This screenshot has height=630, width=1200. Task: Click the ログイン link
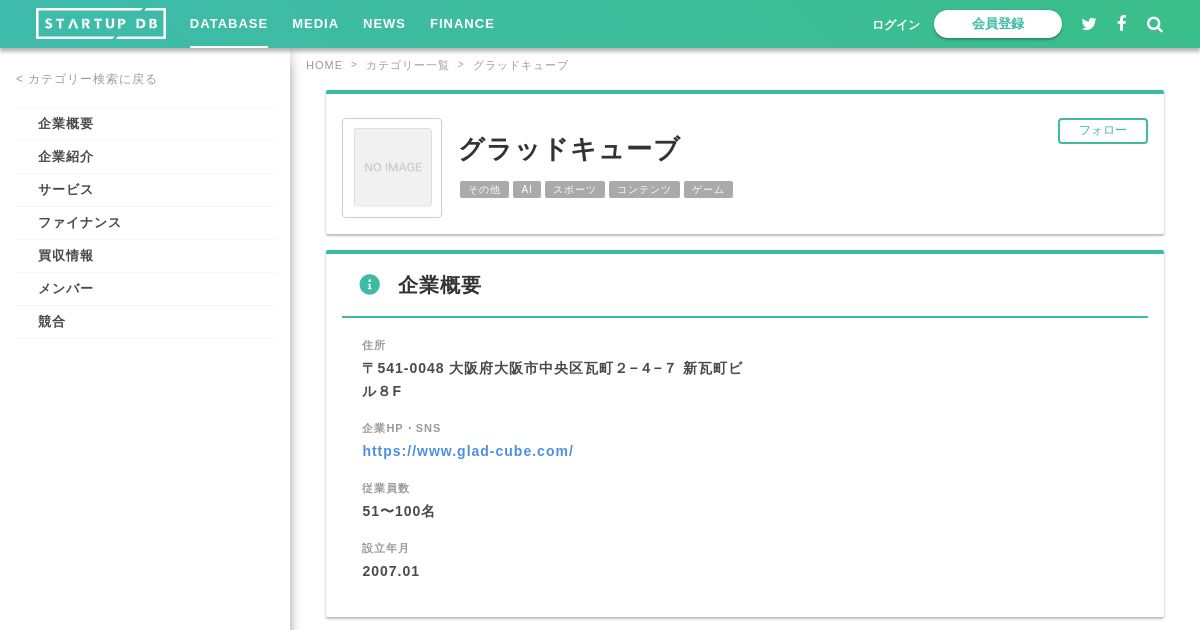pyautogui.click(x=896, y=25)
